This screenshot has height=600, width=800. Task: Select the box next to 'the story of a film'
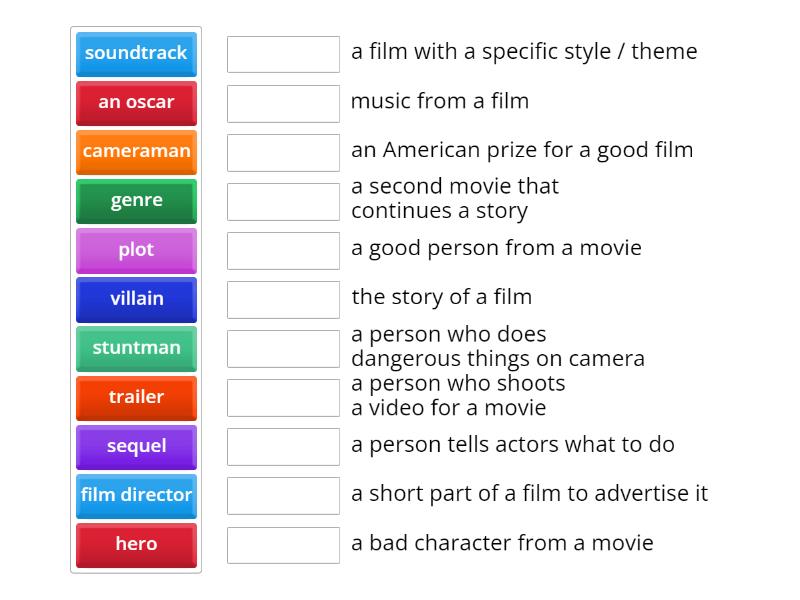(283, 297)
